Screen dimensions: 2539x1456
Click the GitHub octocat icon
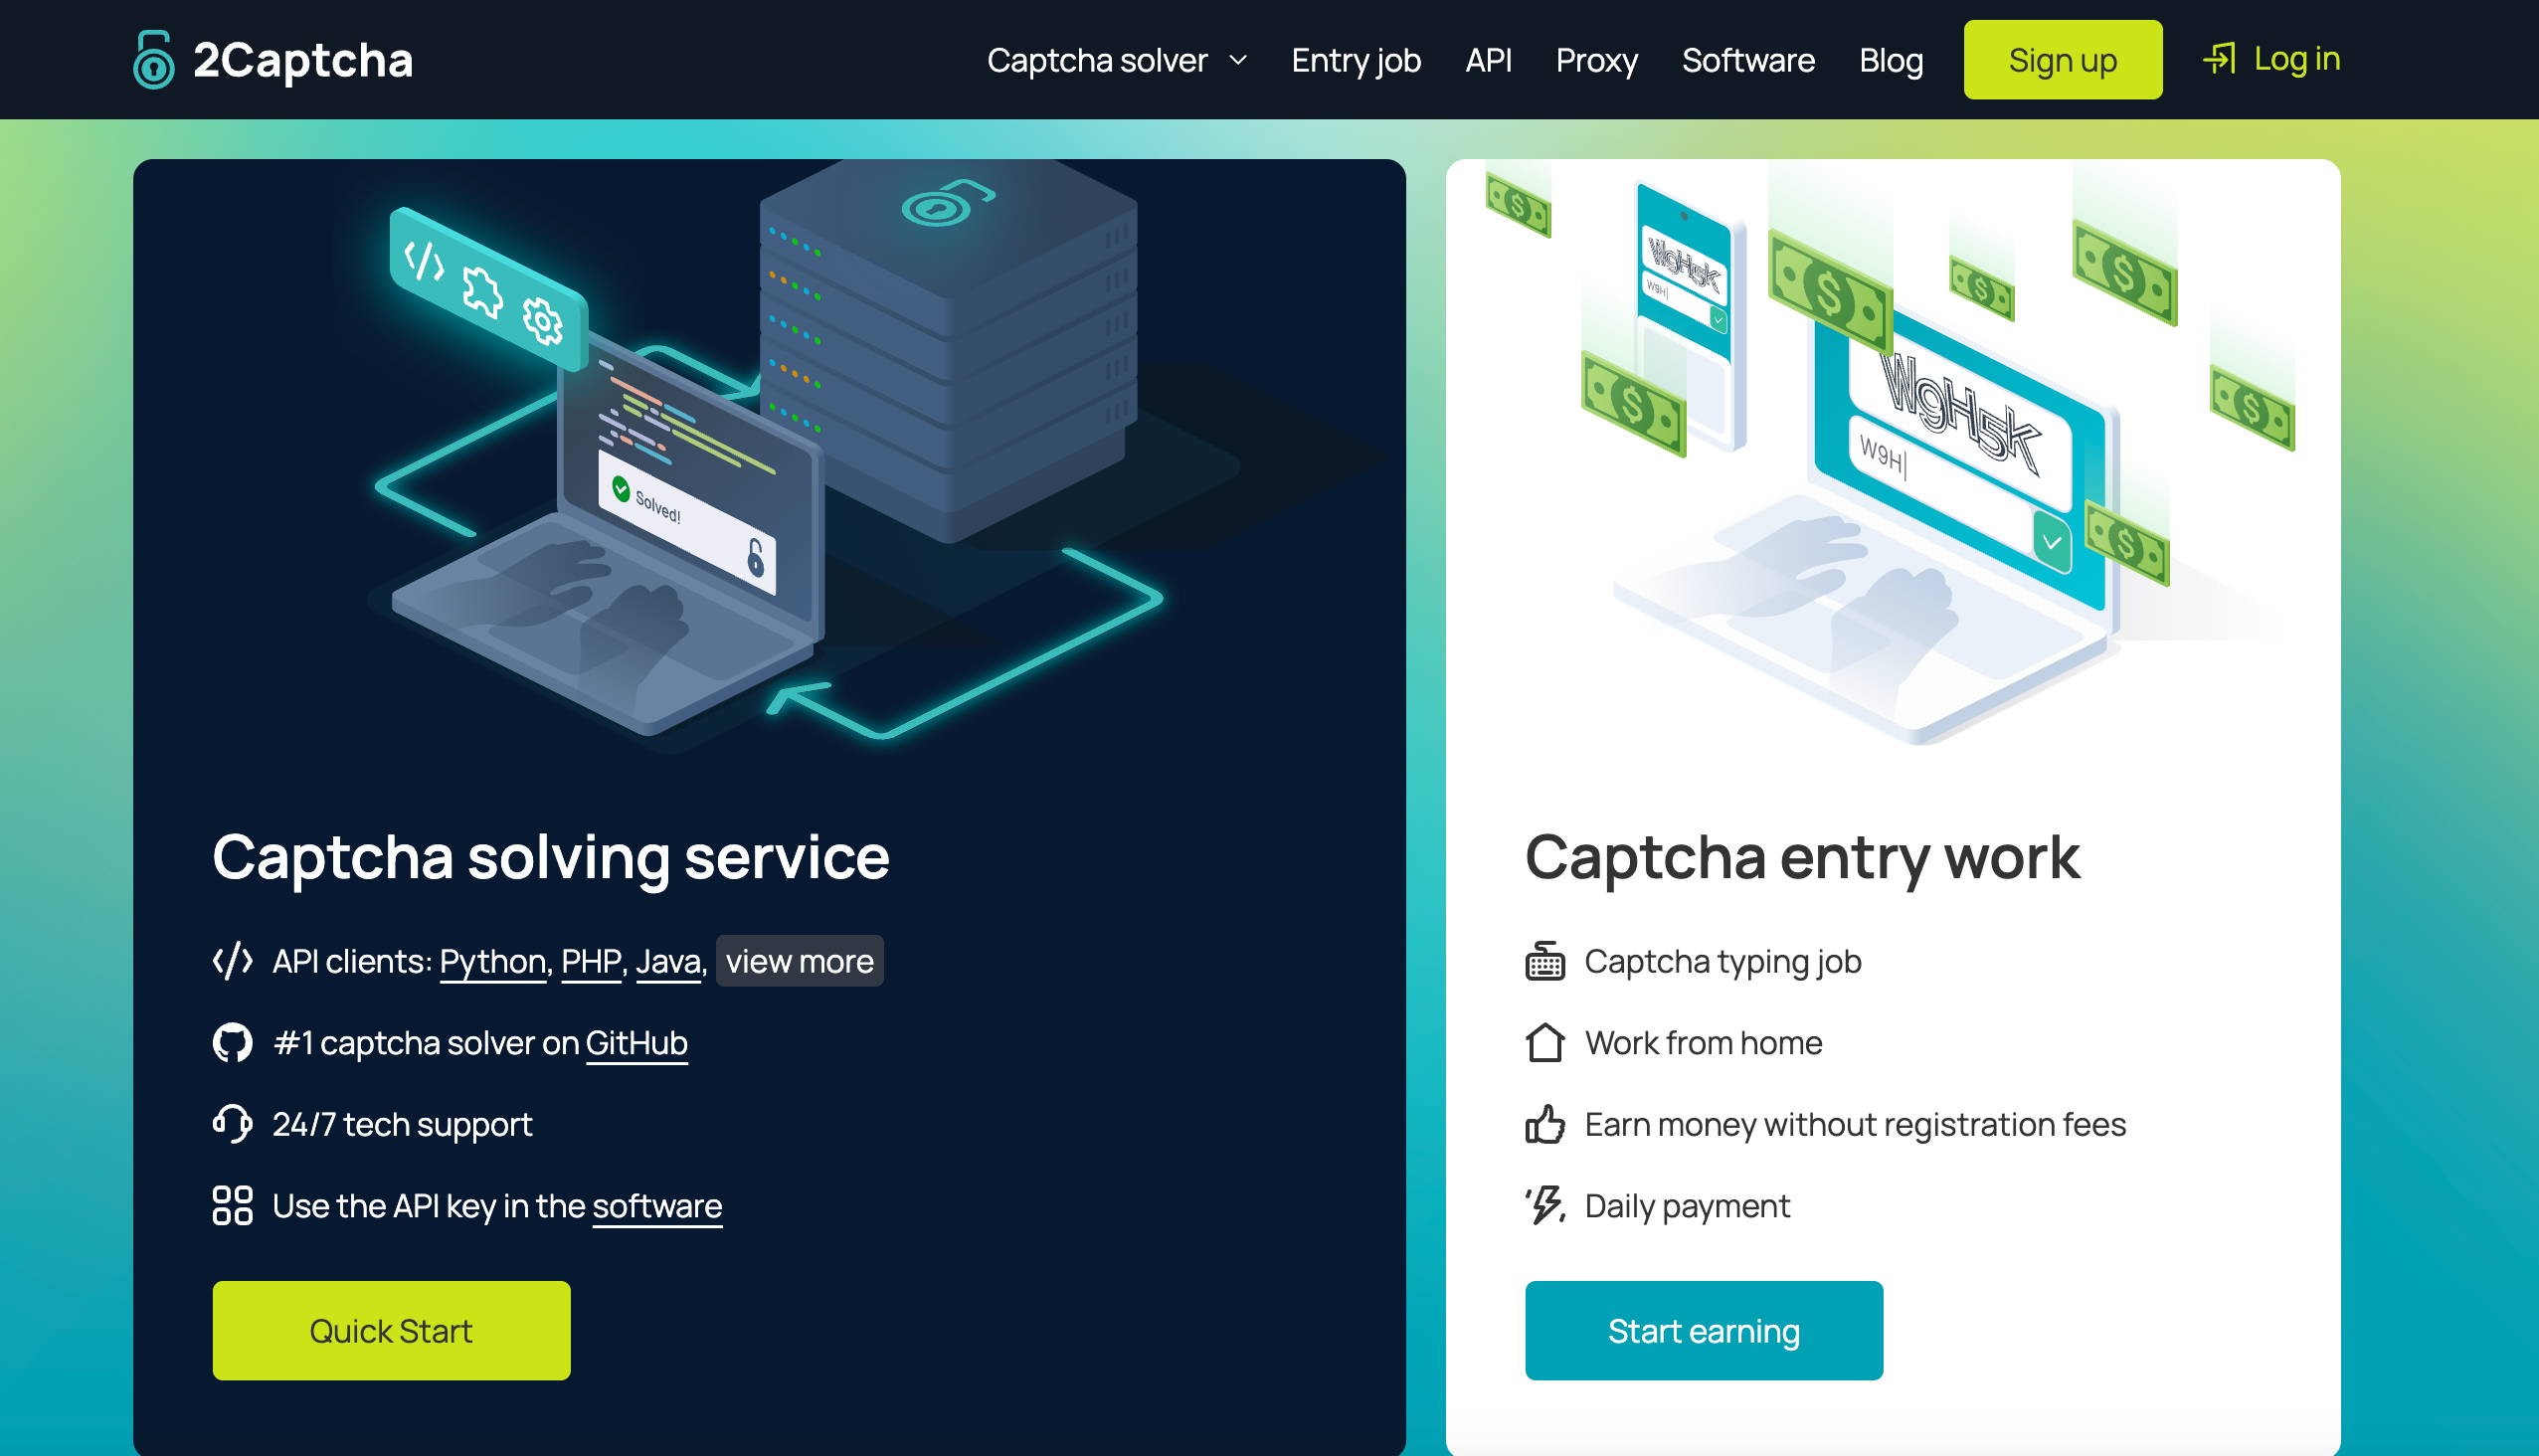click(x=232, y=1042)
